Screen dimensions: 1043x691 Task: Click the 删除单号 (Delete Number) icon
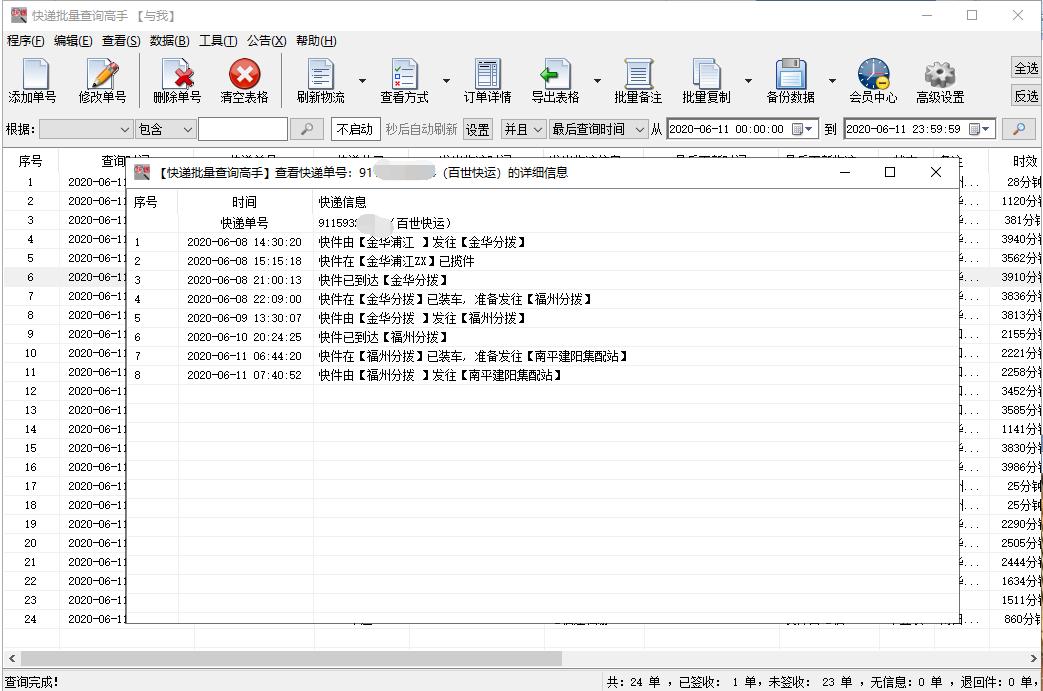tap(175, 80)
